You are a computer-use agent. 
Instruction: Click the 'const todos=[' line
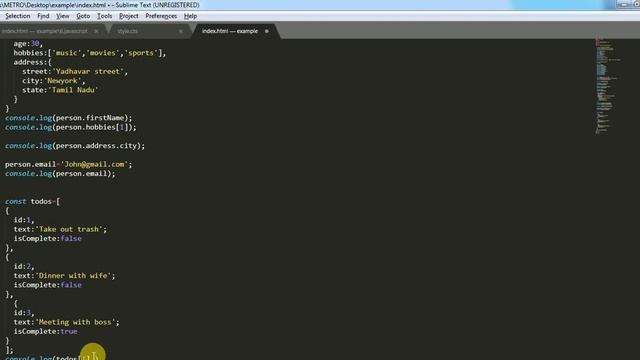(32, 201)
